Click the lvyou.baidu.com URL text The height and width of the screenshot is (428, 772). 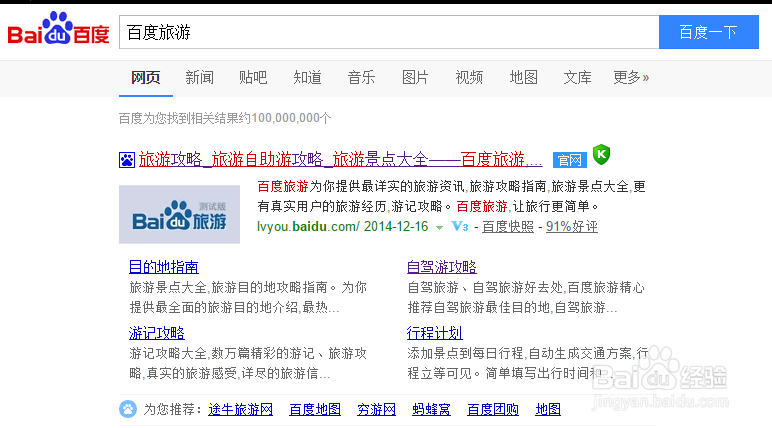pyautogui.click(x=308, y=227)
